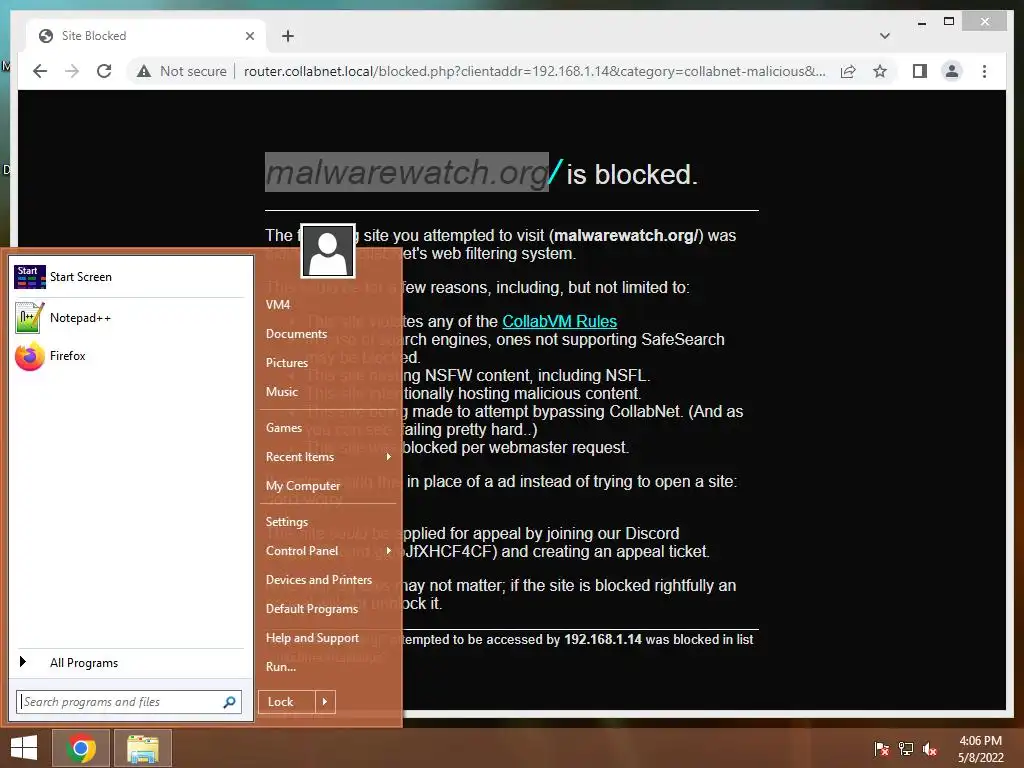The width and height of the screenshot is (1024, 768).
Task: Open the tab search chevron
Action: [885, 36]
